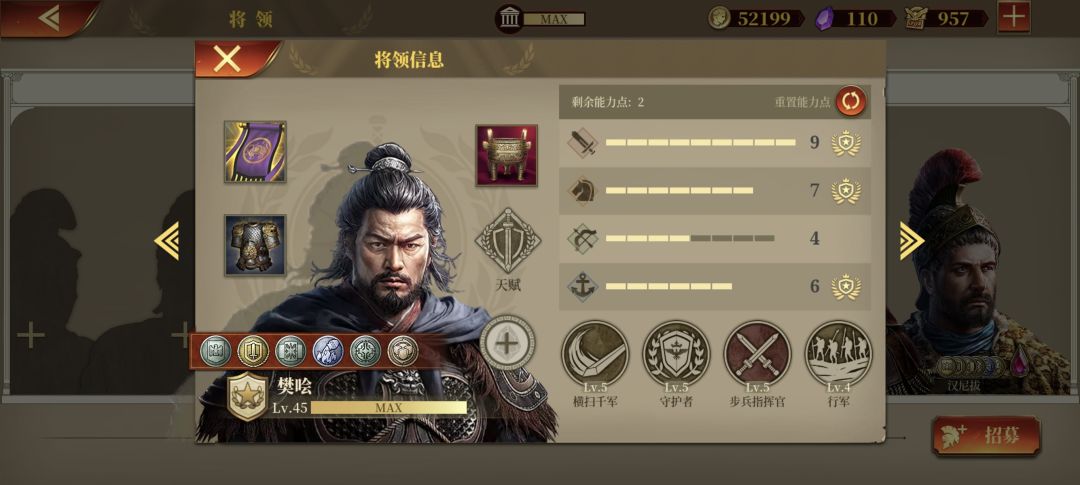Tap the 横扫千军 skill icon
The height and width of the screenshot is (485, 1080).
tap(594, 354)
